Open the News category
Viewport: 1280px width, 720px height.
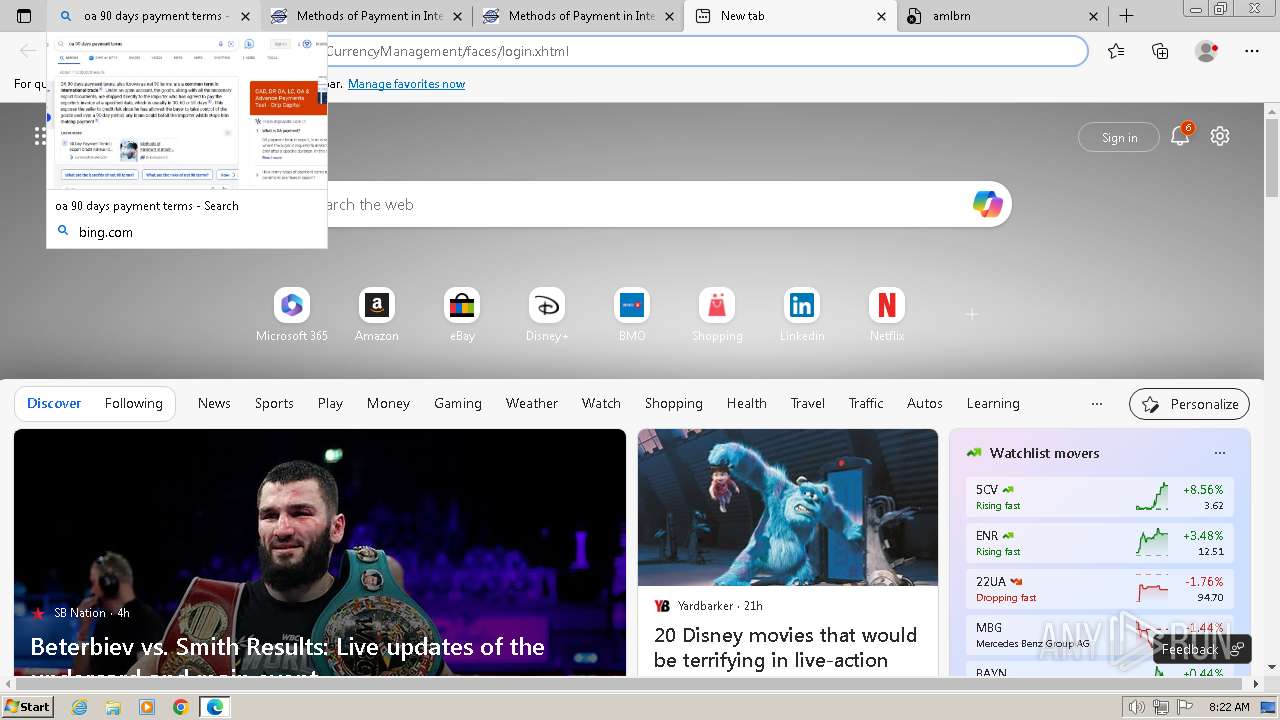214,403
